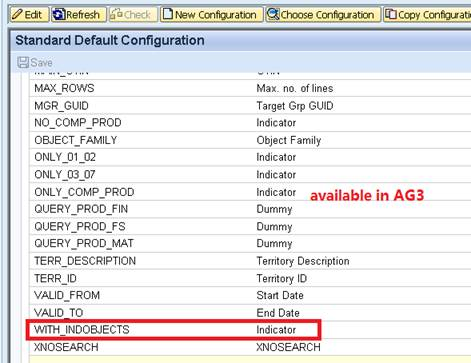The height and width of the screenshot is (363, 471).
Task: Select the TERR_ID field name
Action: 55,278
